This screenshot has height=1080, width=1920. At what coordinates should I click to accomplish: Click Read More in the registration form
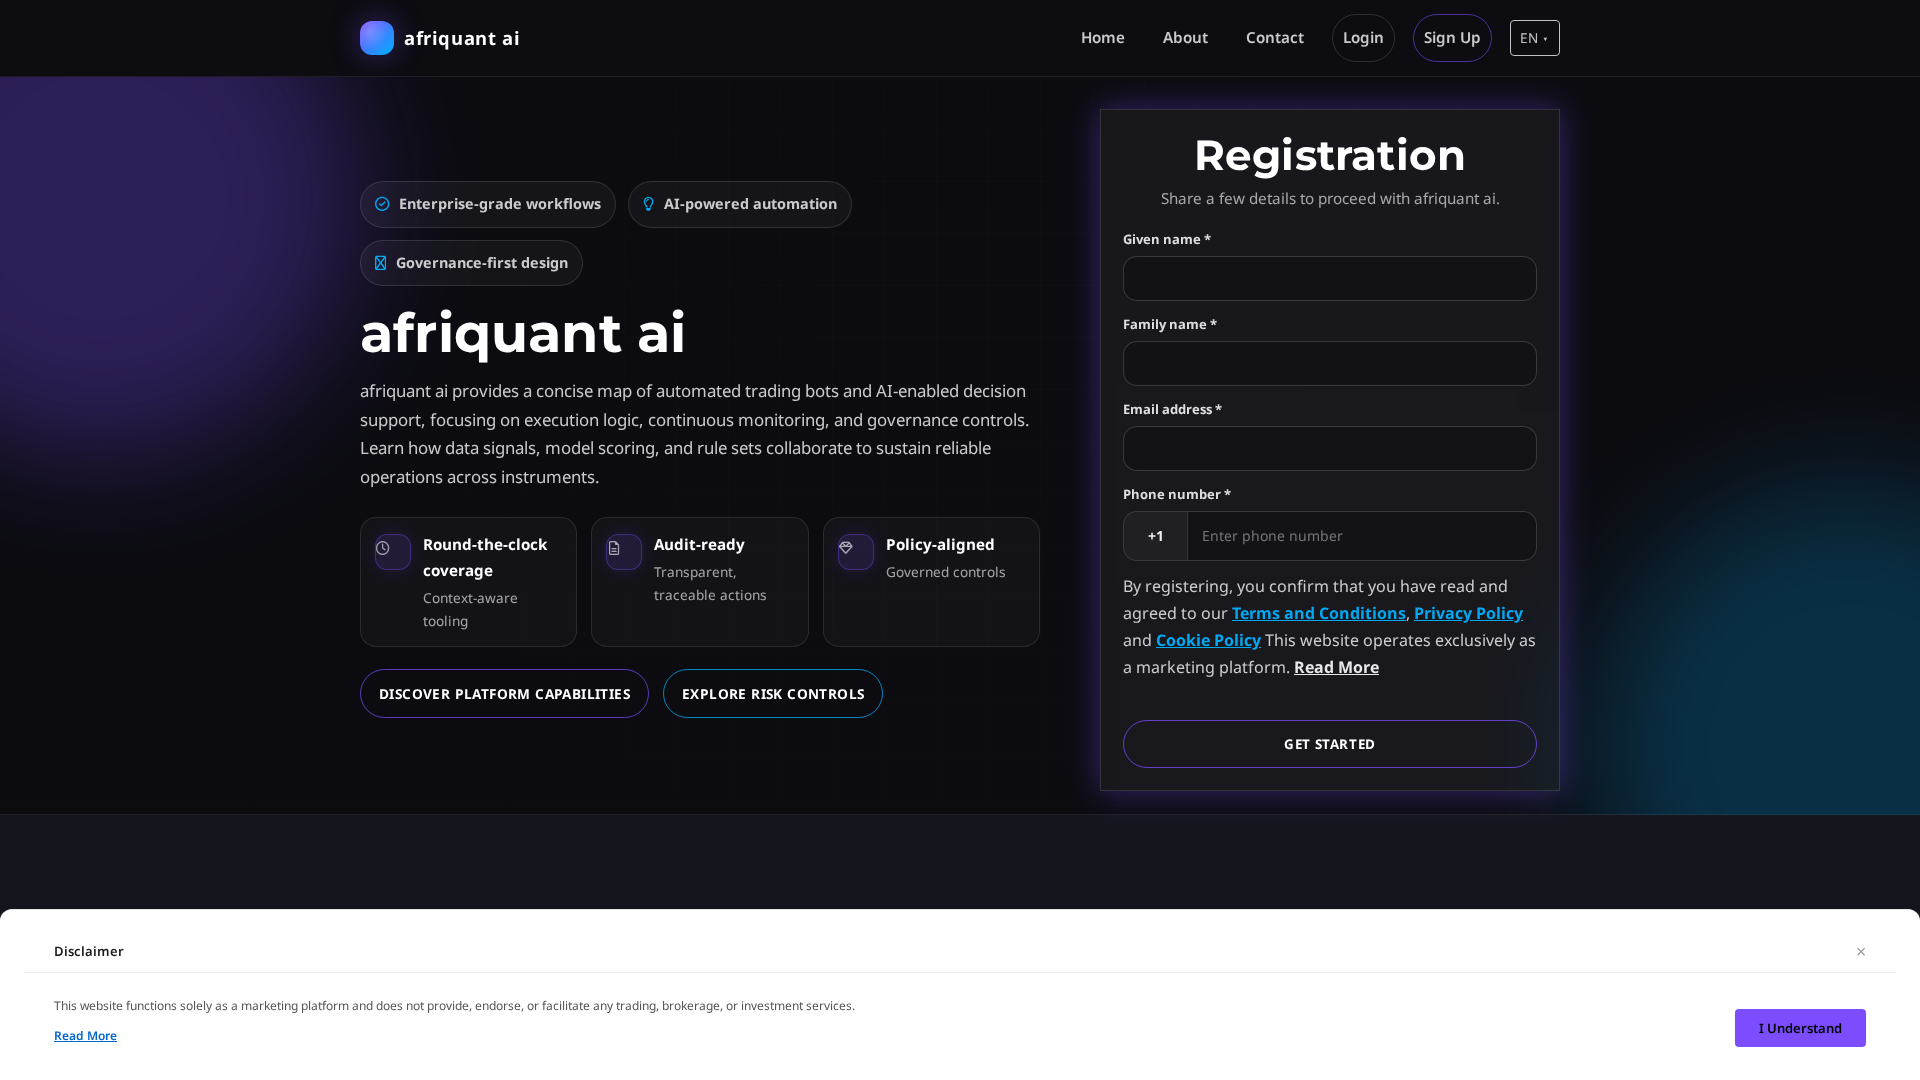[1336, 667]
